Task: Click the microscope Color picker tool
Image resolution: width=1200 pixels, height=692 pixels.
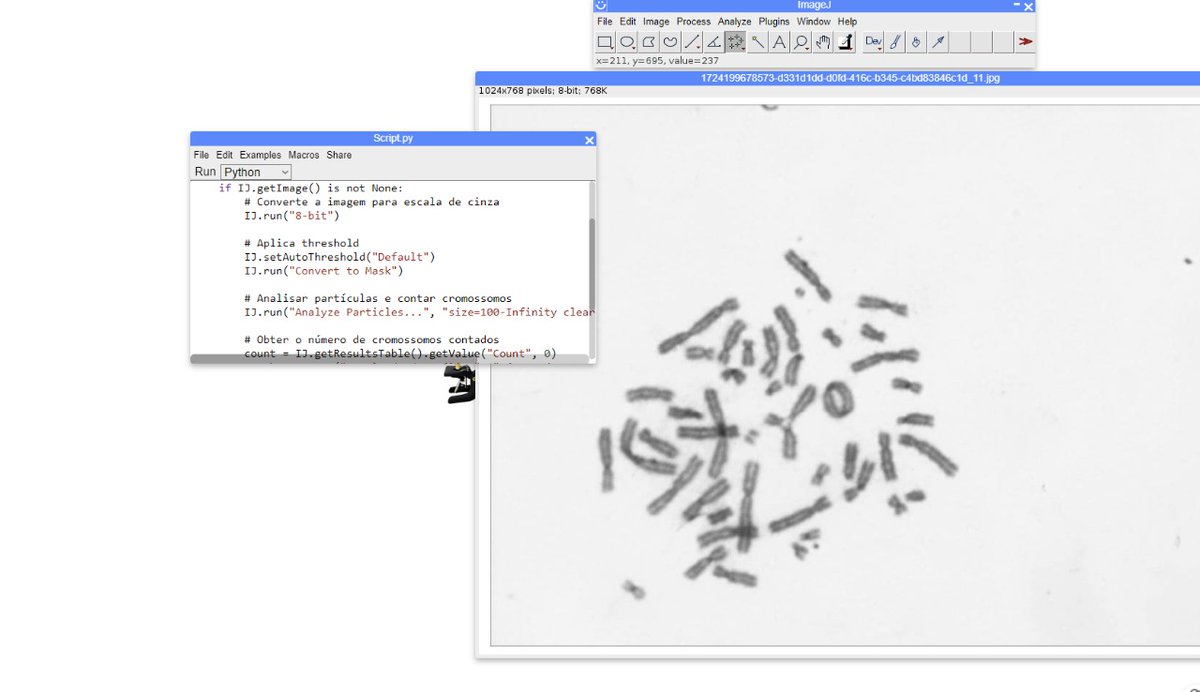Action: [845, 42]
